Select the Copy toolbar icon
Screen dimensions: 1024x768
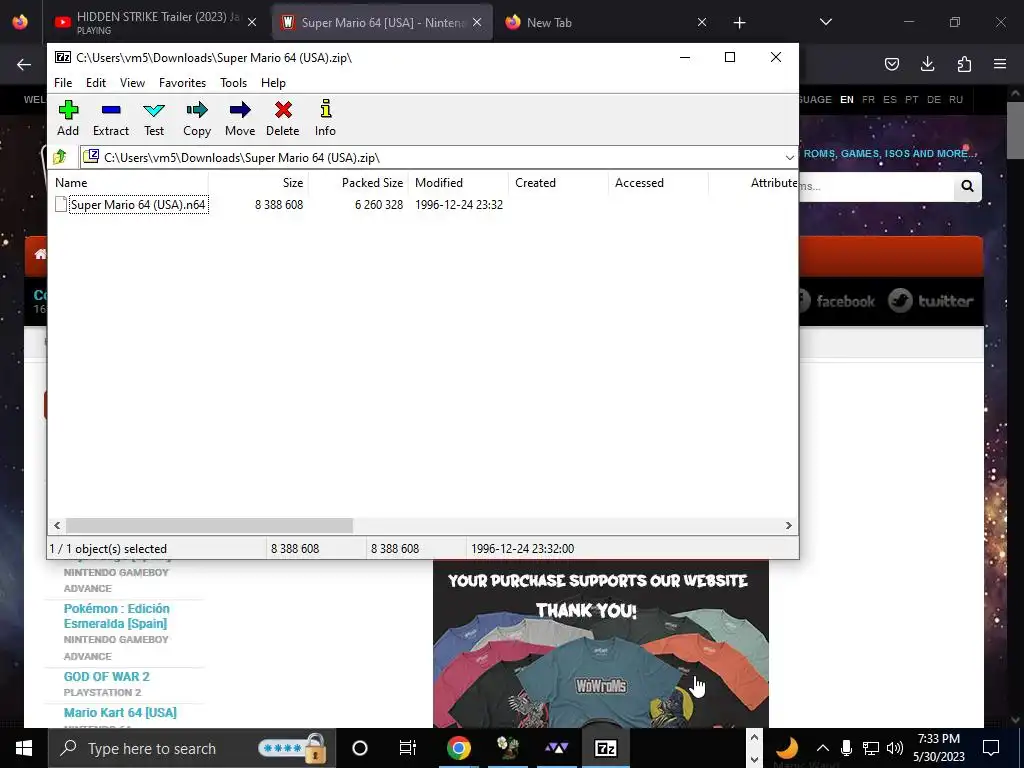point(197,118)
